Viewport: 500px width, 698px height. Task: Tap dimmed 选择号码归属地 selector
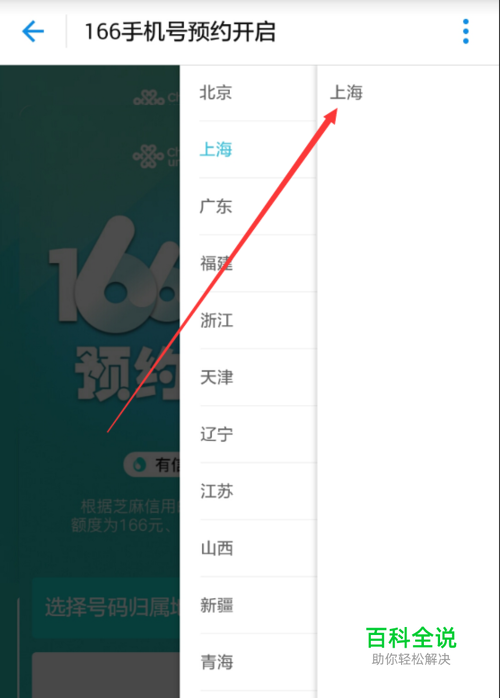tap(106, 608)
